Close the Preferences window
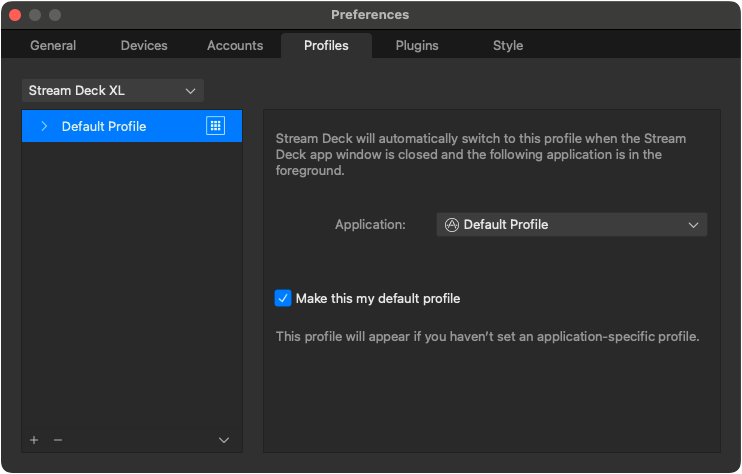 pyautogui.click(x=15, y=15)
